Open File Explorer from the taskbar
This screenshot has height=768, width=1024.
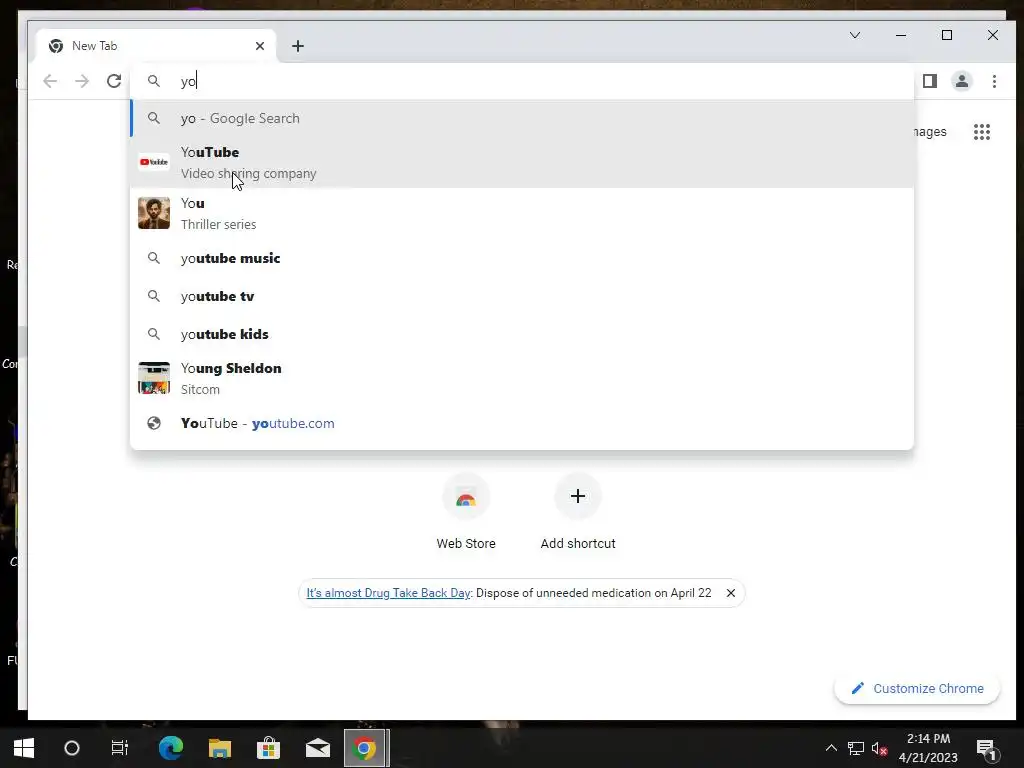pyautogui.click(x=219, y=748)
